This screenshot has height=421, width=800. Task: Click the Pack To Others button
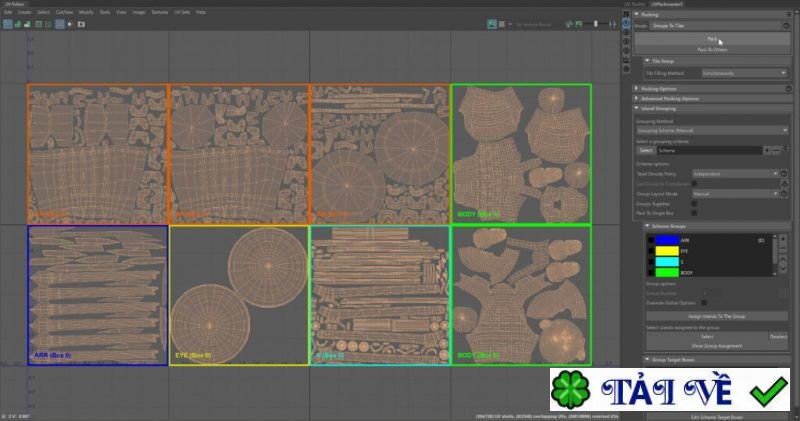point(712,49)
